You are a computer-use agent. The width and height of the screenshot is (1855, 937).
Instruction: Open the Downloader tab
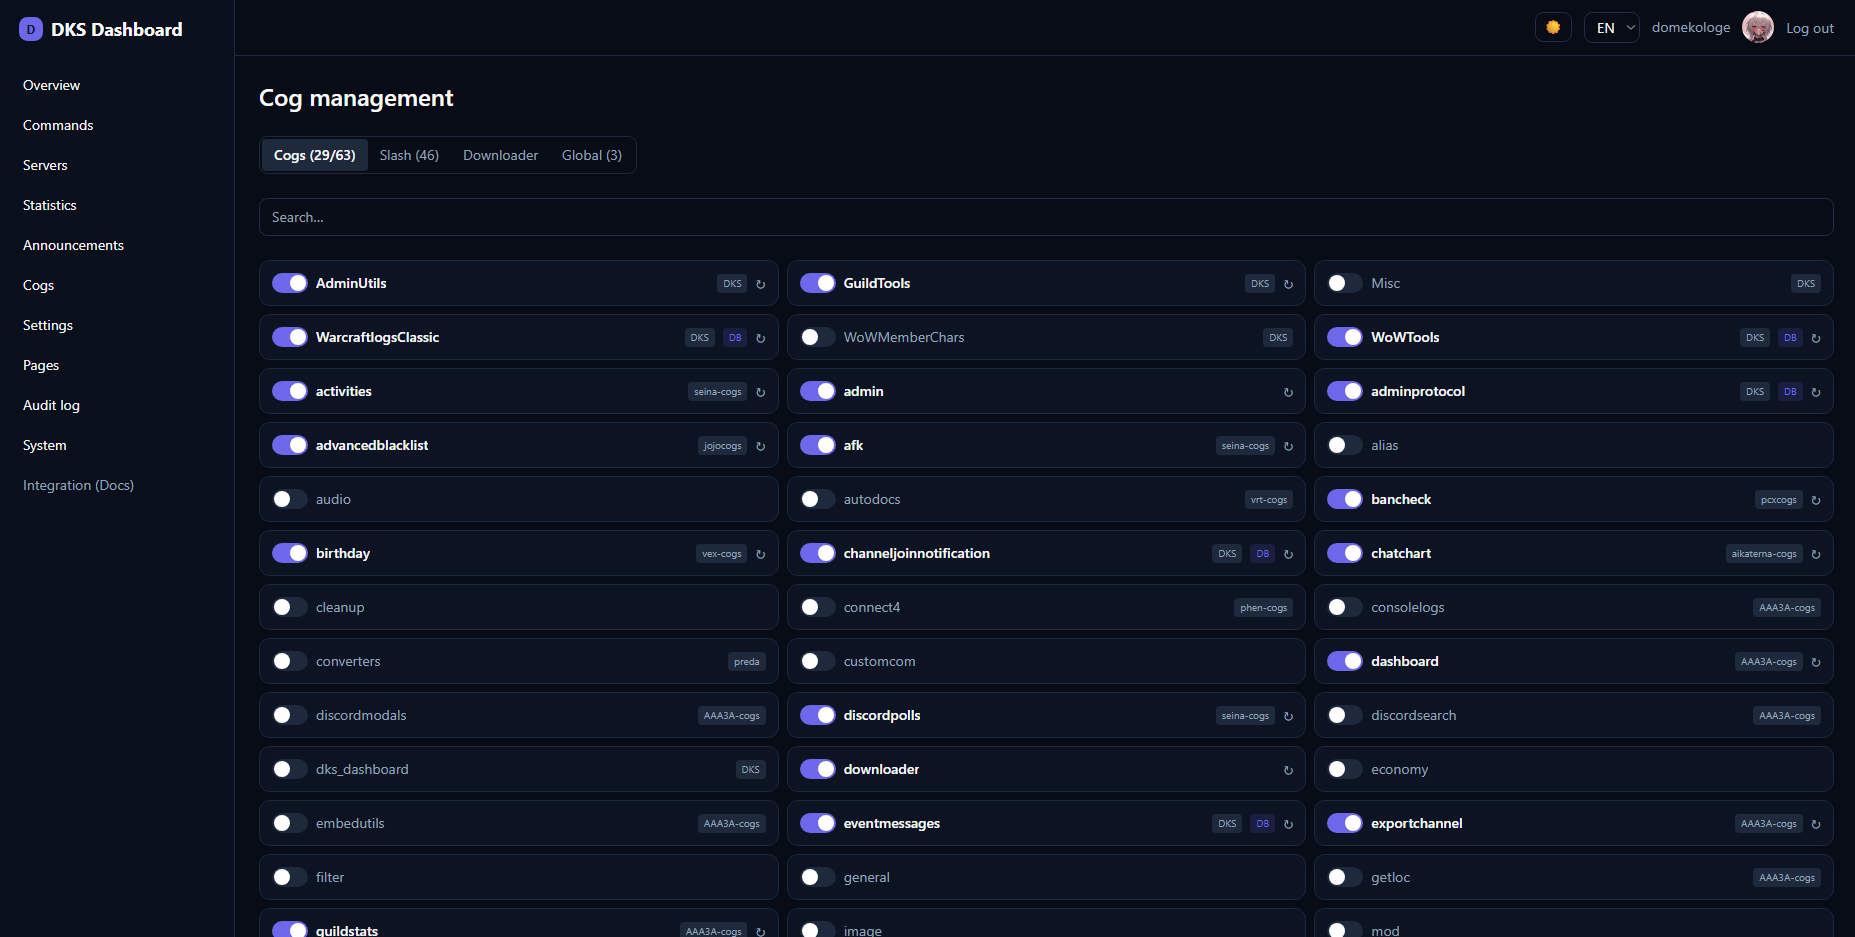point(500,155)
